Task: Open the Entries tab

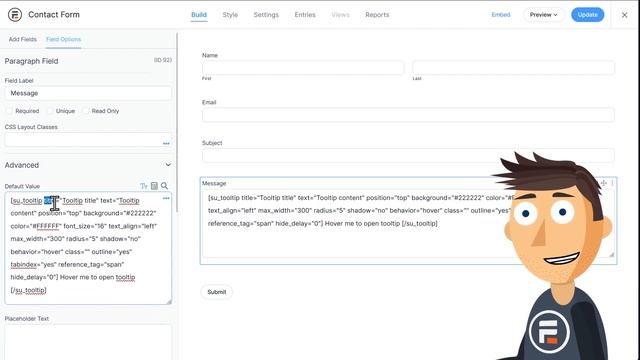Action: (x=305, y=15)
